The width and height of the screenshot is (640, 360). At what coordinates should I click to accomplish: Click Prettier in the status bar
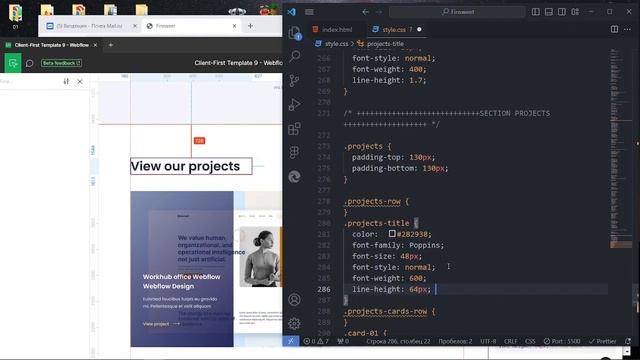coord(602,341)
